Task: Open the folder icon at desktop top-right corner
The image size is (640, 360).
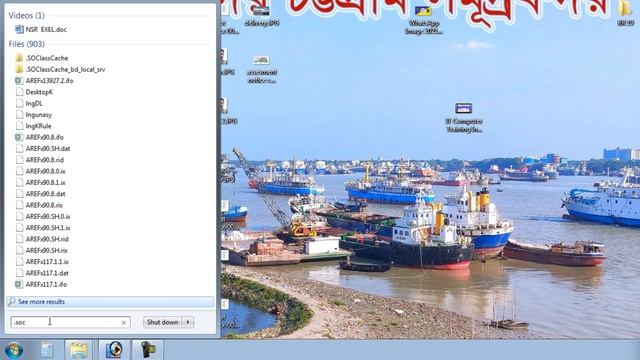Action: pos(625,12)
